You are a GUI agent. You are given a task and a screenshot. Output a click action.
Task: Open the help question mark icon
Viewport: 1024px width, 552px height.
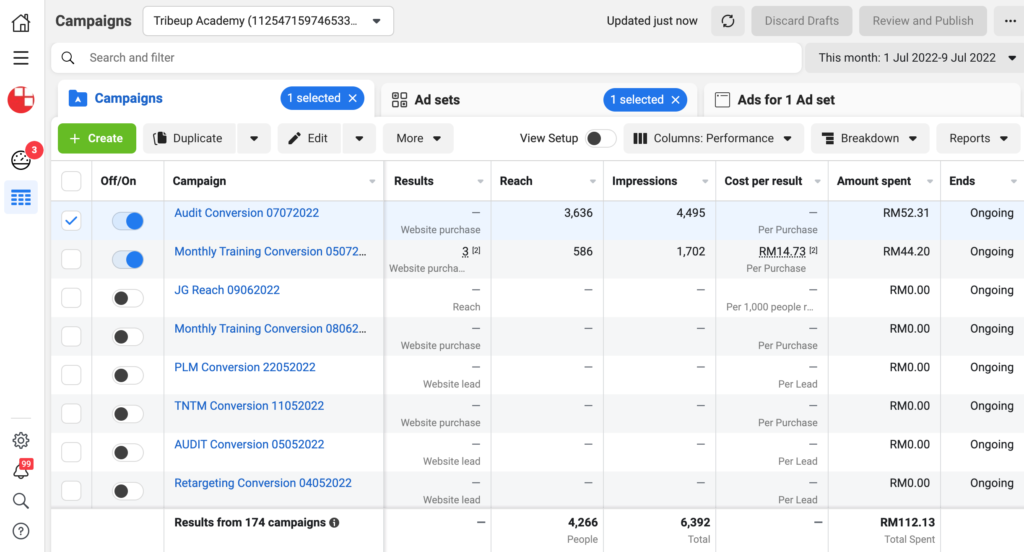tap(21, 531)
